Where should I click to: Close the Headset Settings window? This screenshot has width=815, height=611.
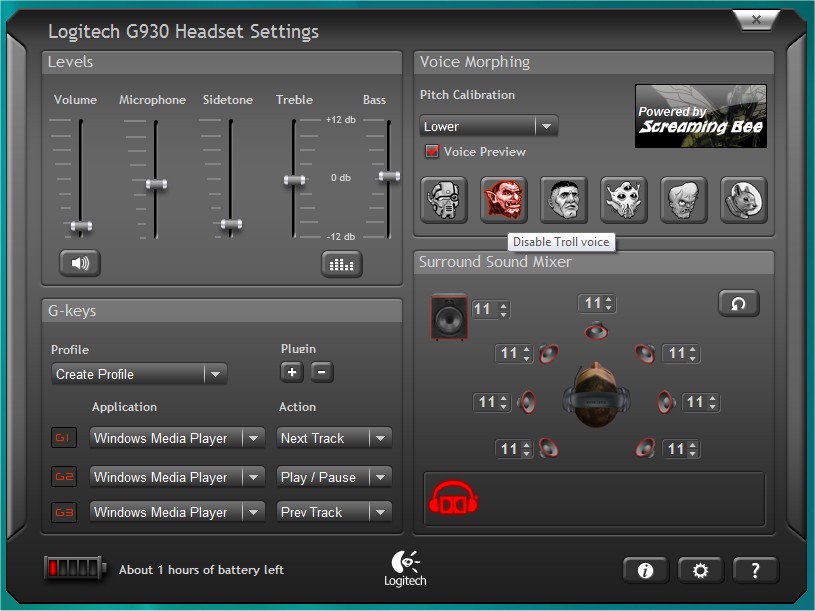(756, 20)
